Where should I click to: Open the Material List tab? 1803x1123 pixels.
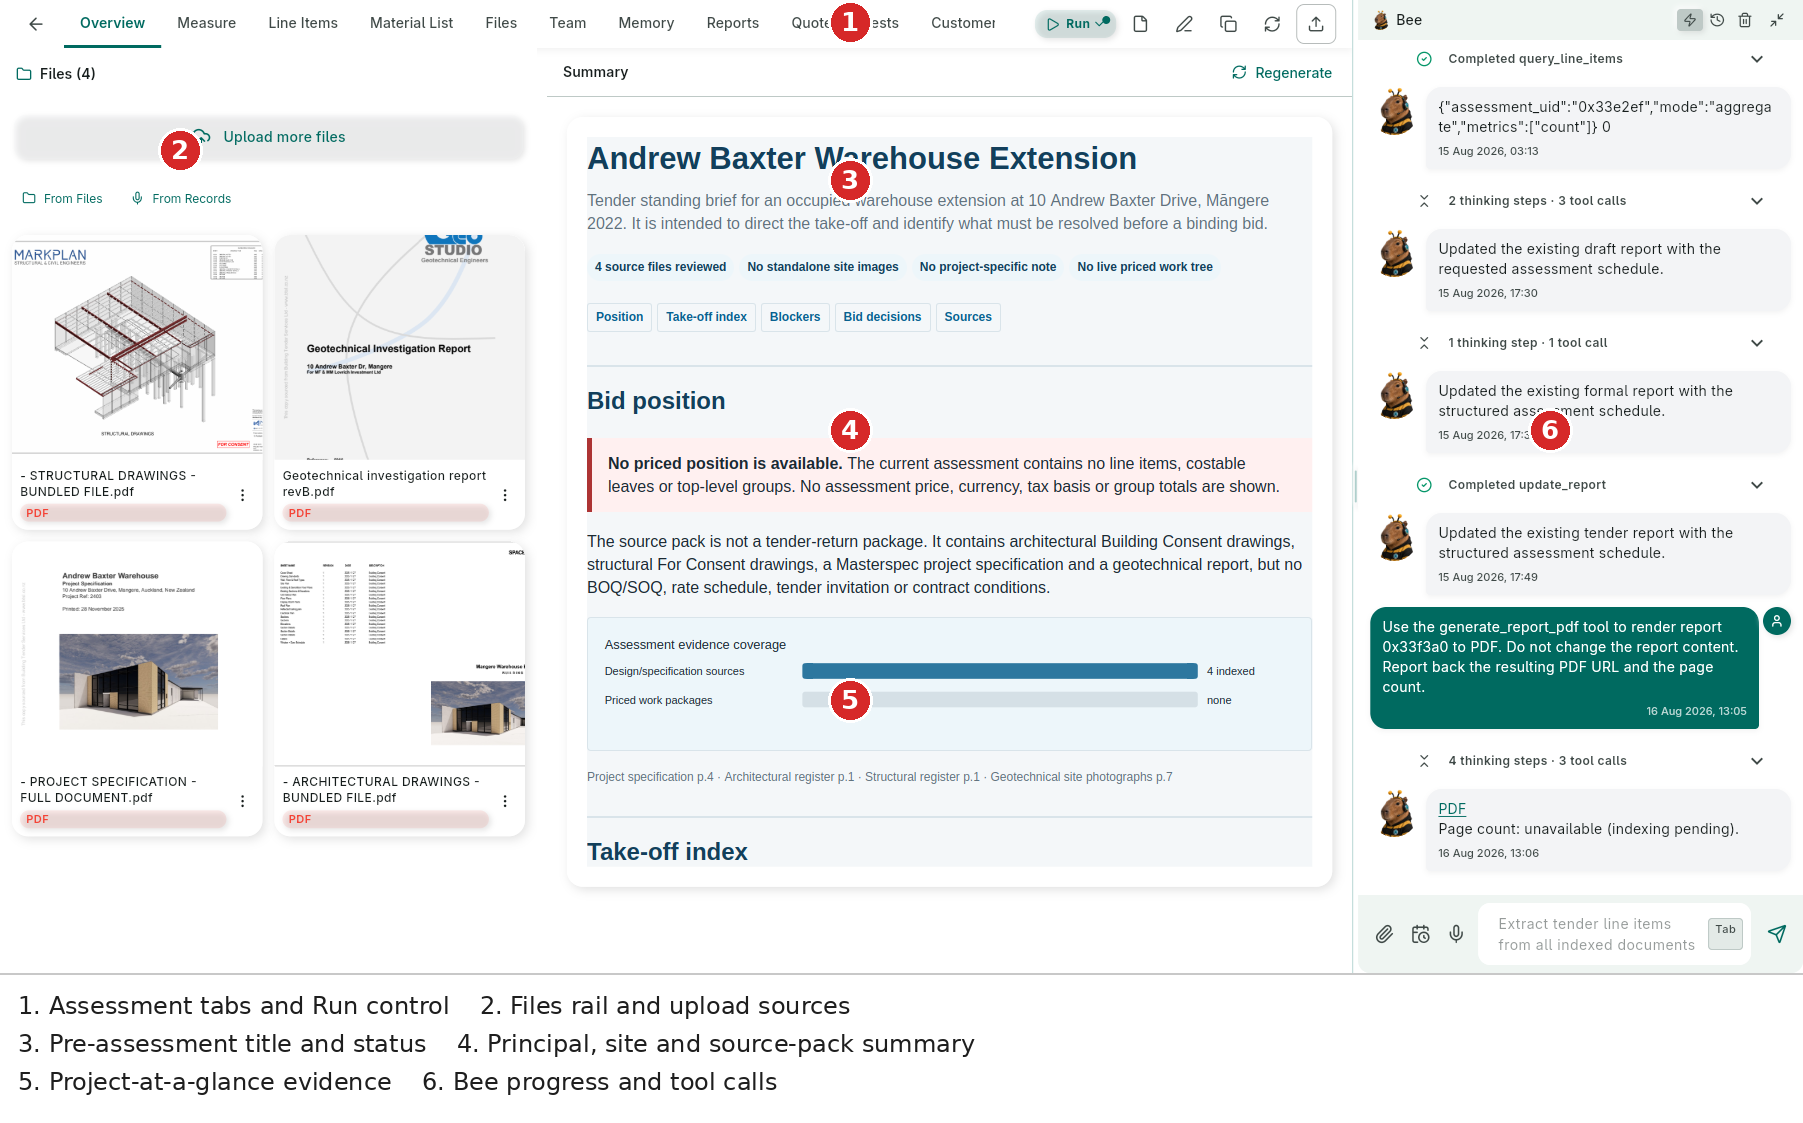[x=411, y=23]
